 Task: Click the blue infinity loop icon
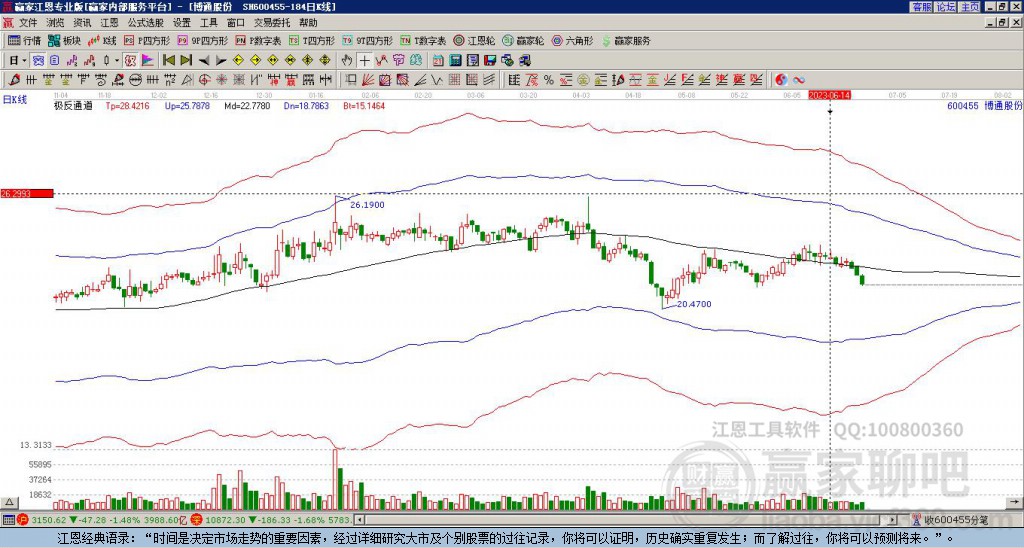point(799,80)
